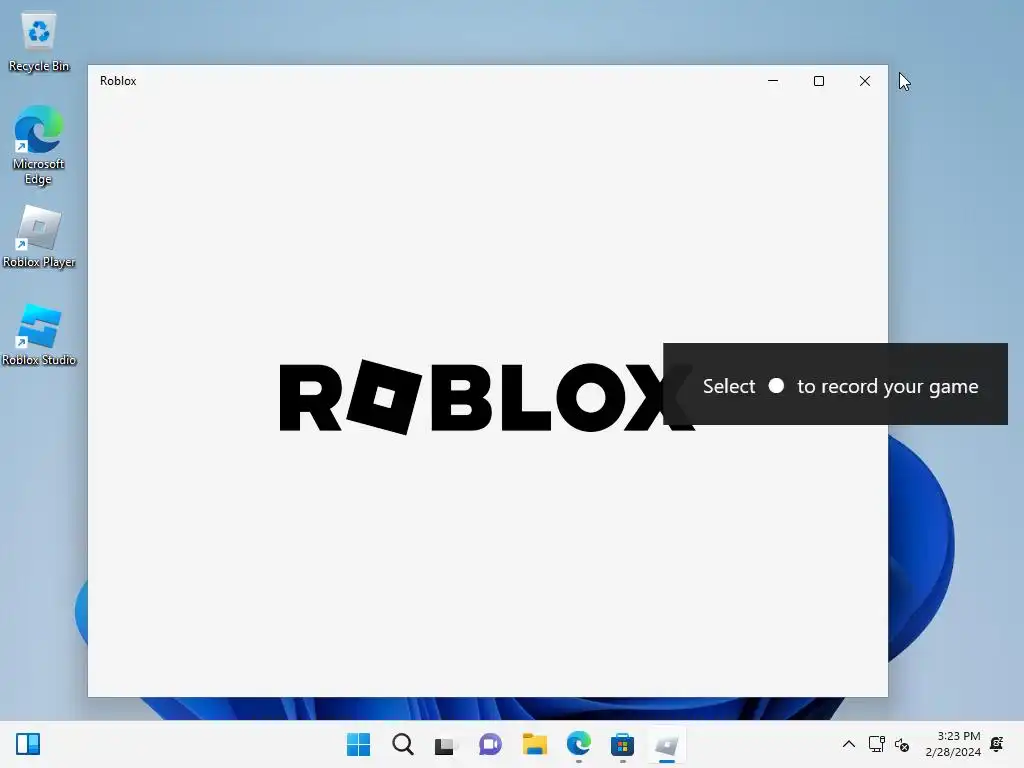Image resolution: width=1024 pixels, height=768 pixels.
Task: Select the Microsoft Edge desktop shortcut
Action: pos(39,145)
